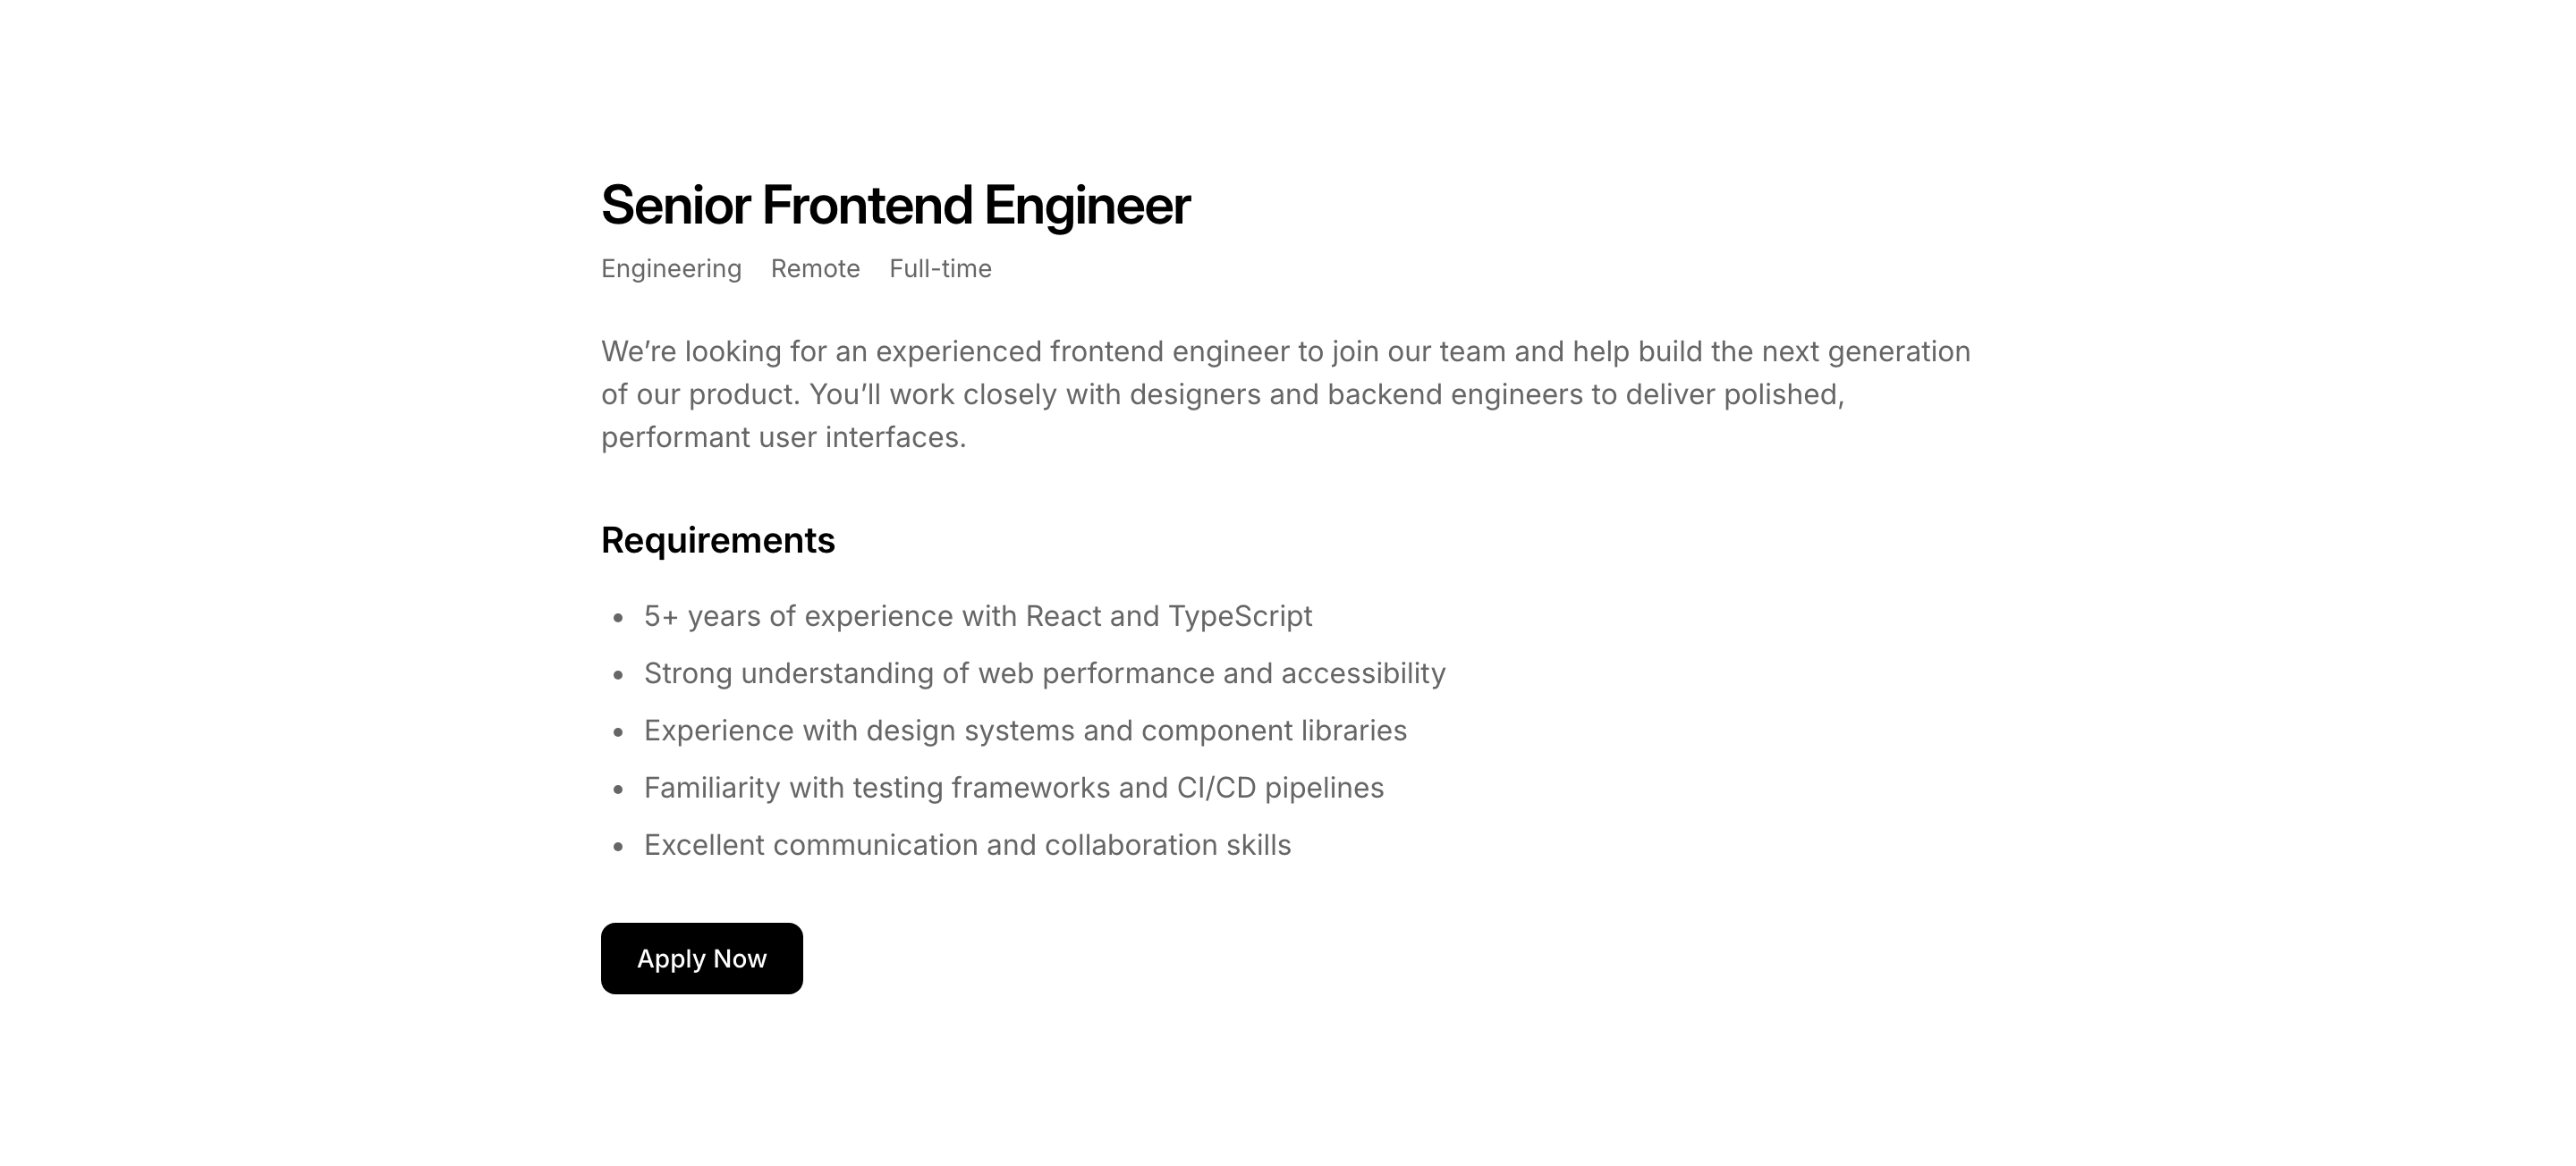Click the word "Engineer" in the title
This screenshot has width=2576, height=1166.
pos(1087,206)
